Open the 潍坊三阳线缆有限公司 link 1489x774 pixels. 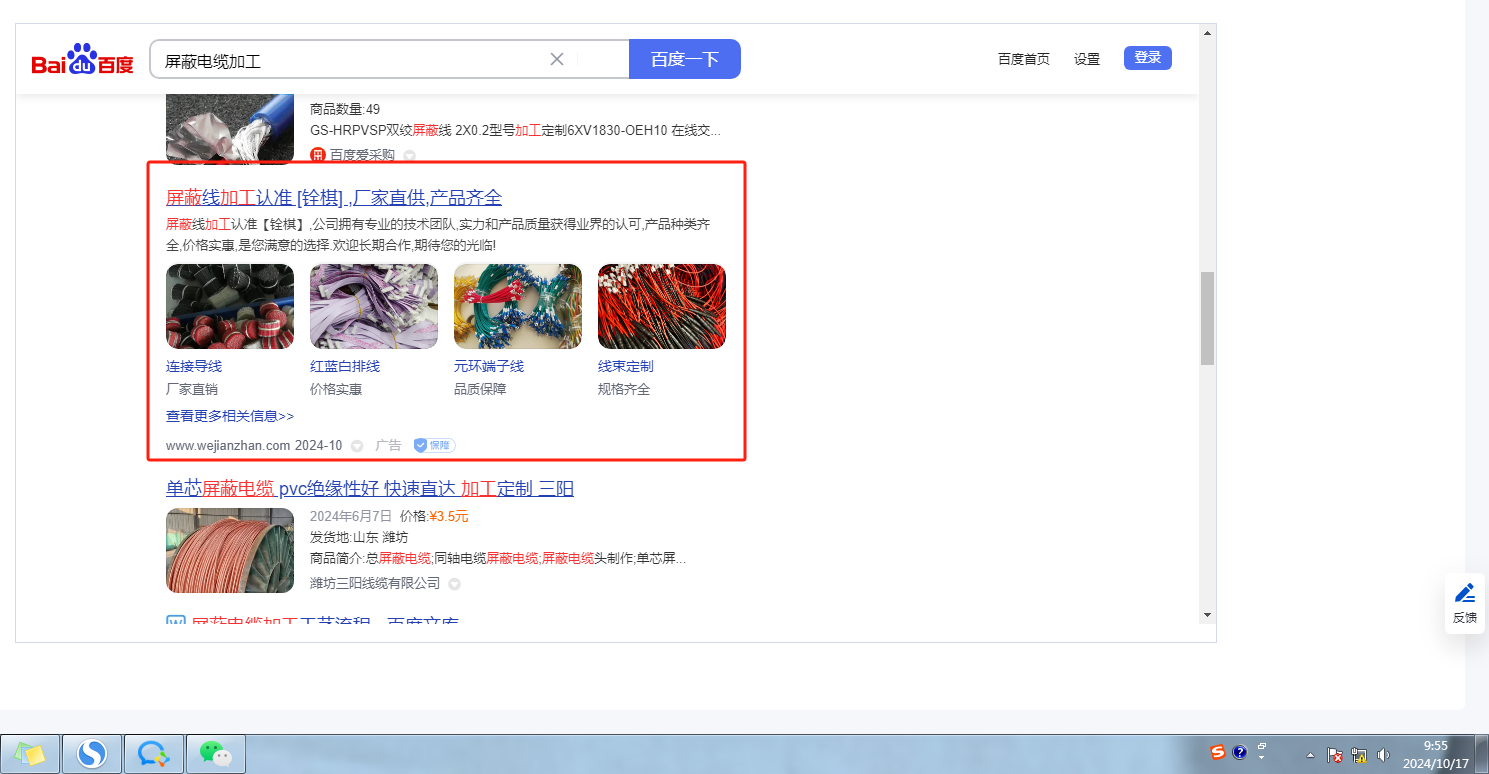pos(375,583)
